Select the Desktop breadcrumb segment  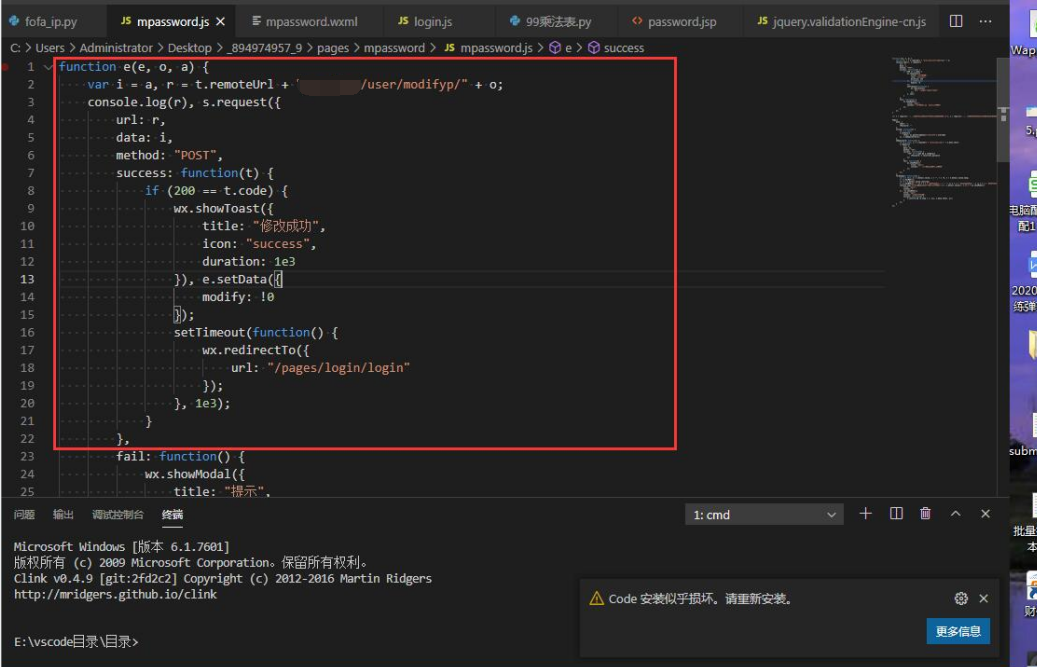pos(189,48)
